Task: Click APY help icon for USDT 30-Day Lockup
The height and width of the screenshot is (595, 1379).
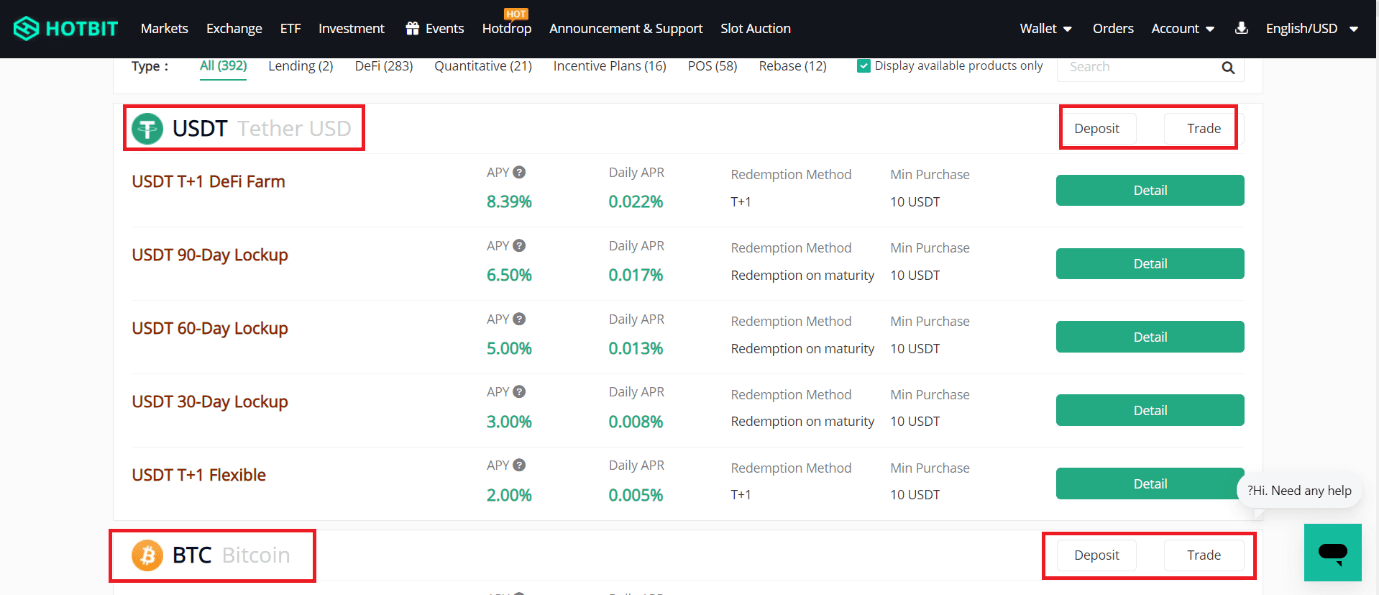Action: [520, 392]
